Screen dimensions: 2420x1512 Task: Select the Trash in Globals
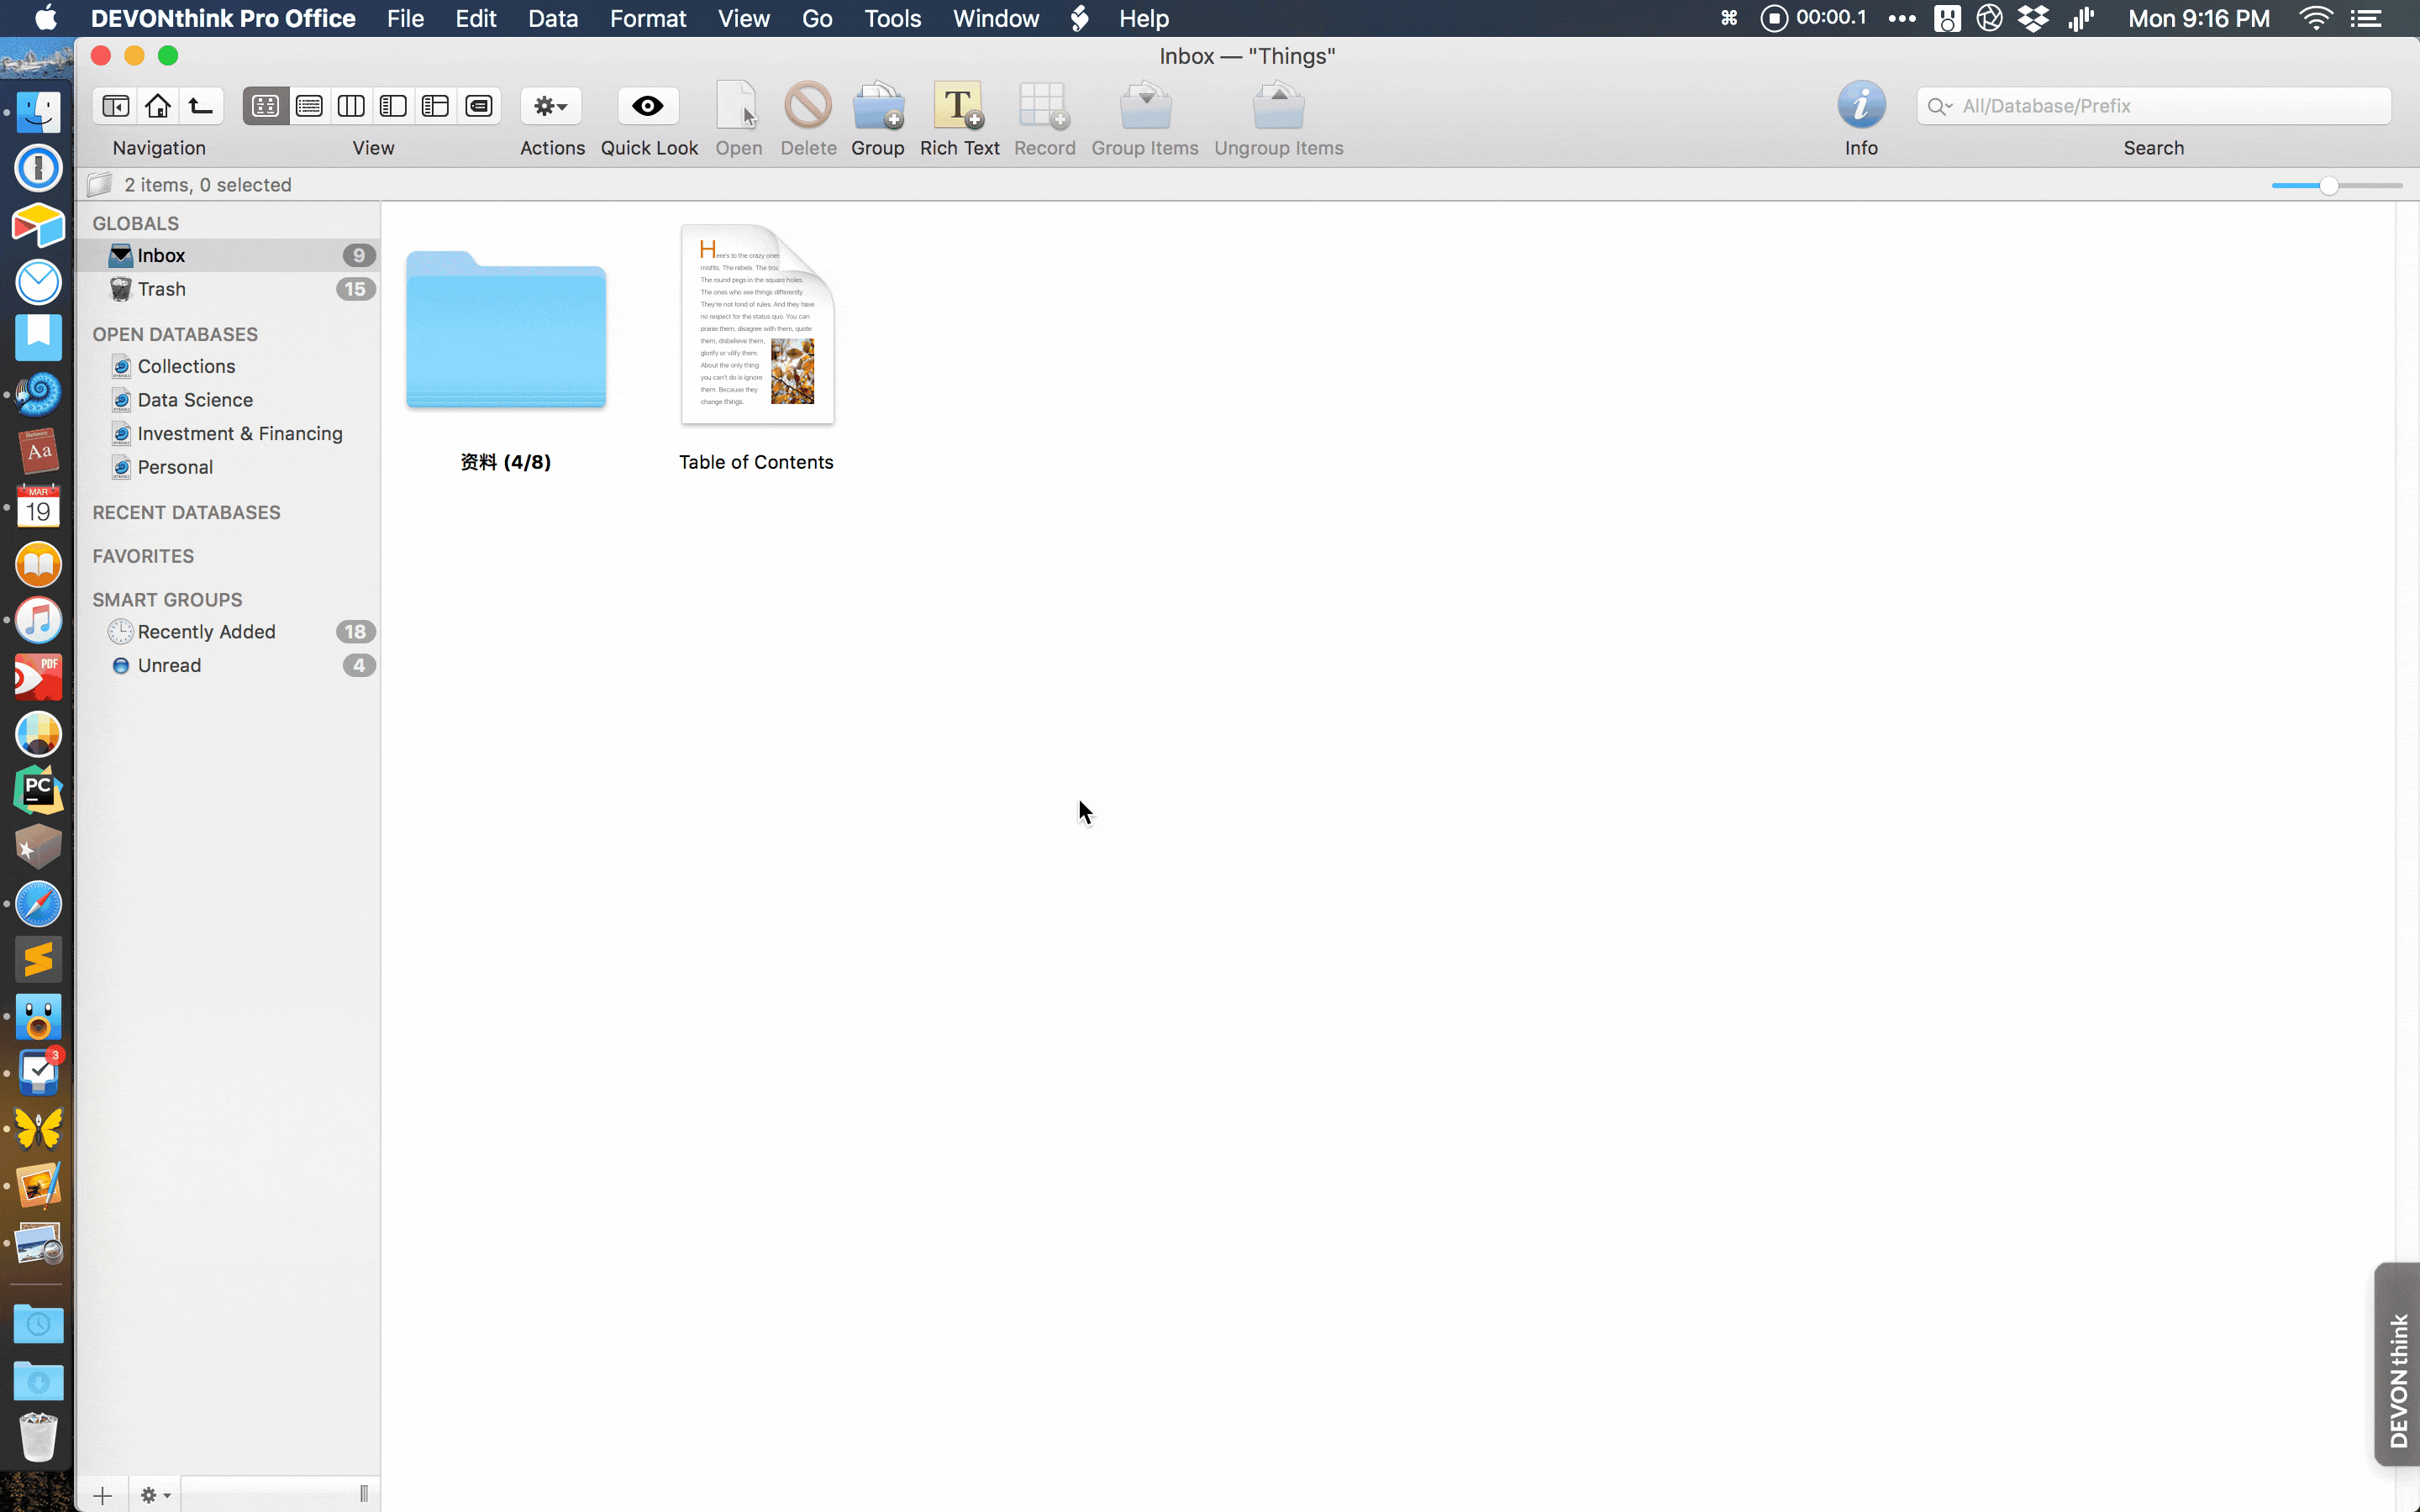[x=161, y=289]
